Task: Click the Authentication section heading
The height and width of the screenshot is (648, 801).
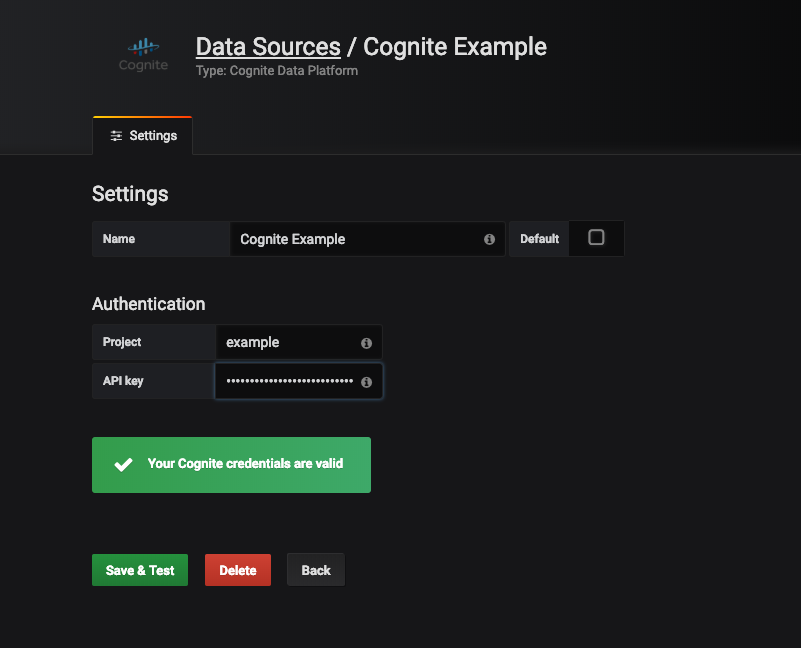Action: click(149, 304)
